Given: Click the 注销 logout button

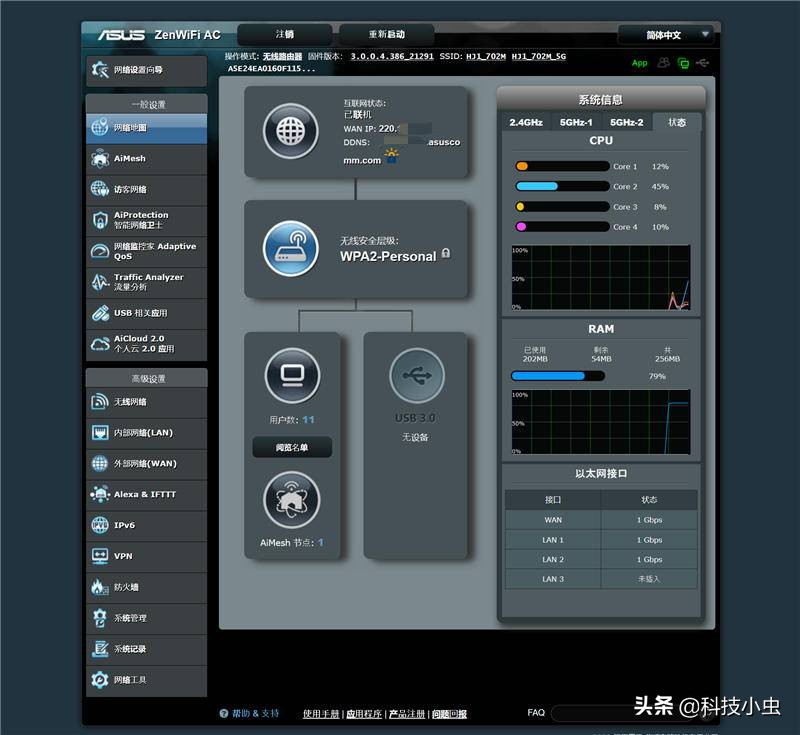Looking at the screenshot, I should [285, 34].
